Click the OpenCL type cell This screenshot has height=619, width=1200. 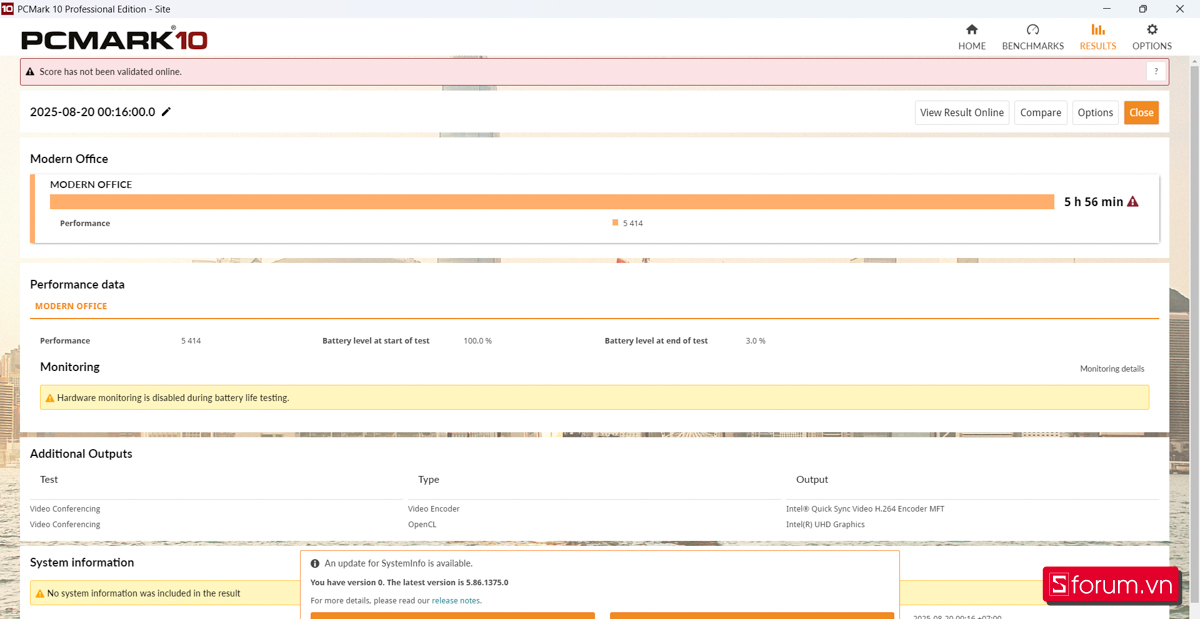(x=422, y=524)
